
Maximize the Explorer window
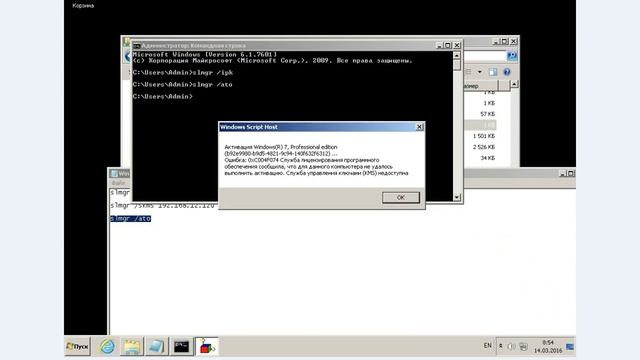click(x=504, y=42)
